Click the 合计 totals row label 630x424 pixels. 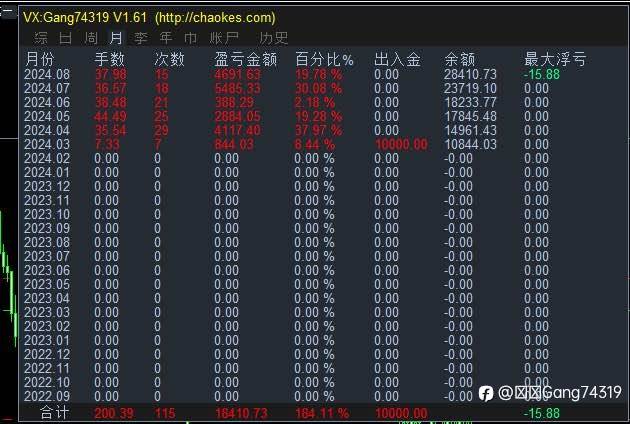tap(55, 413)
